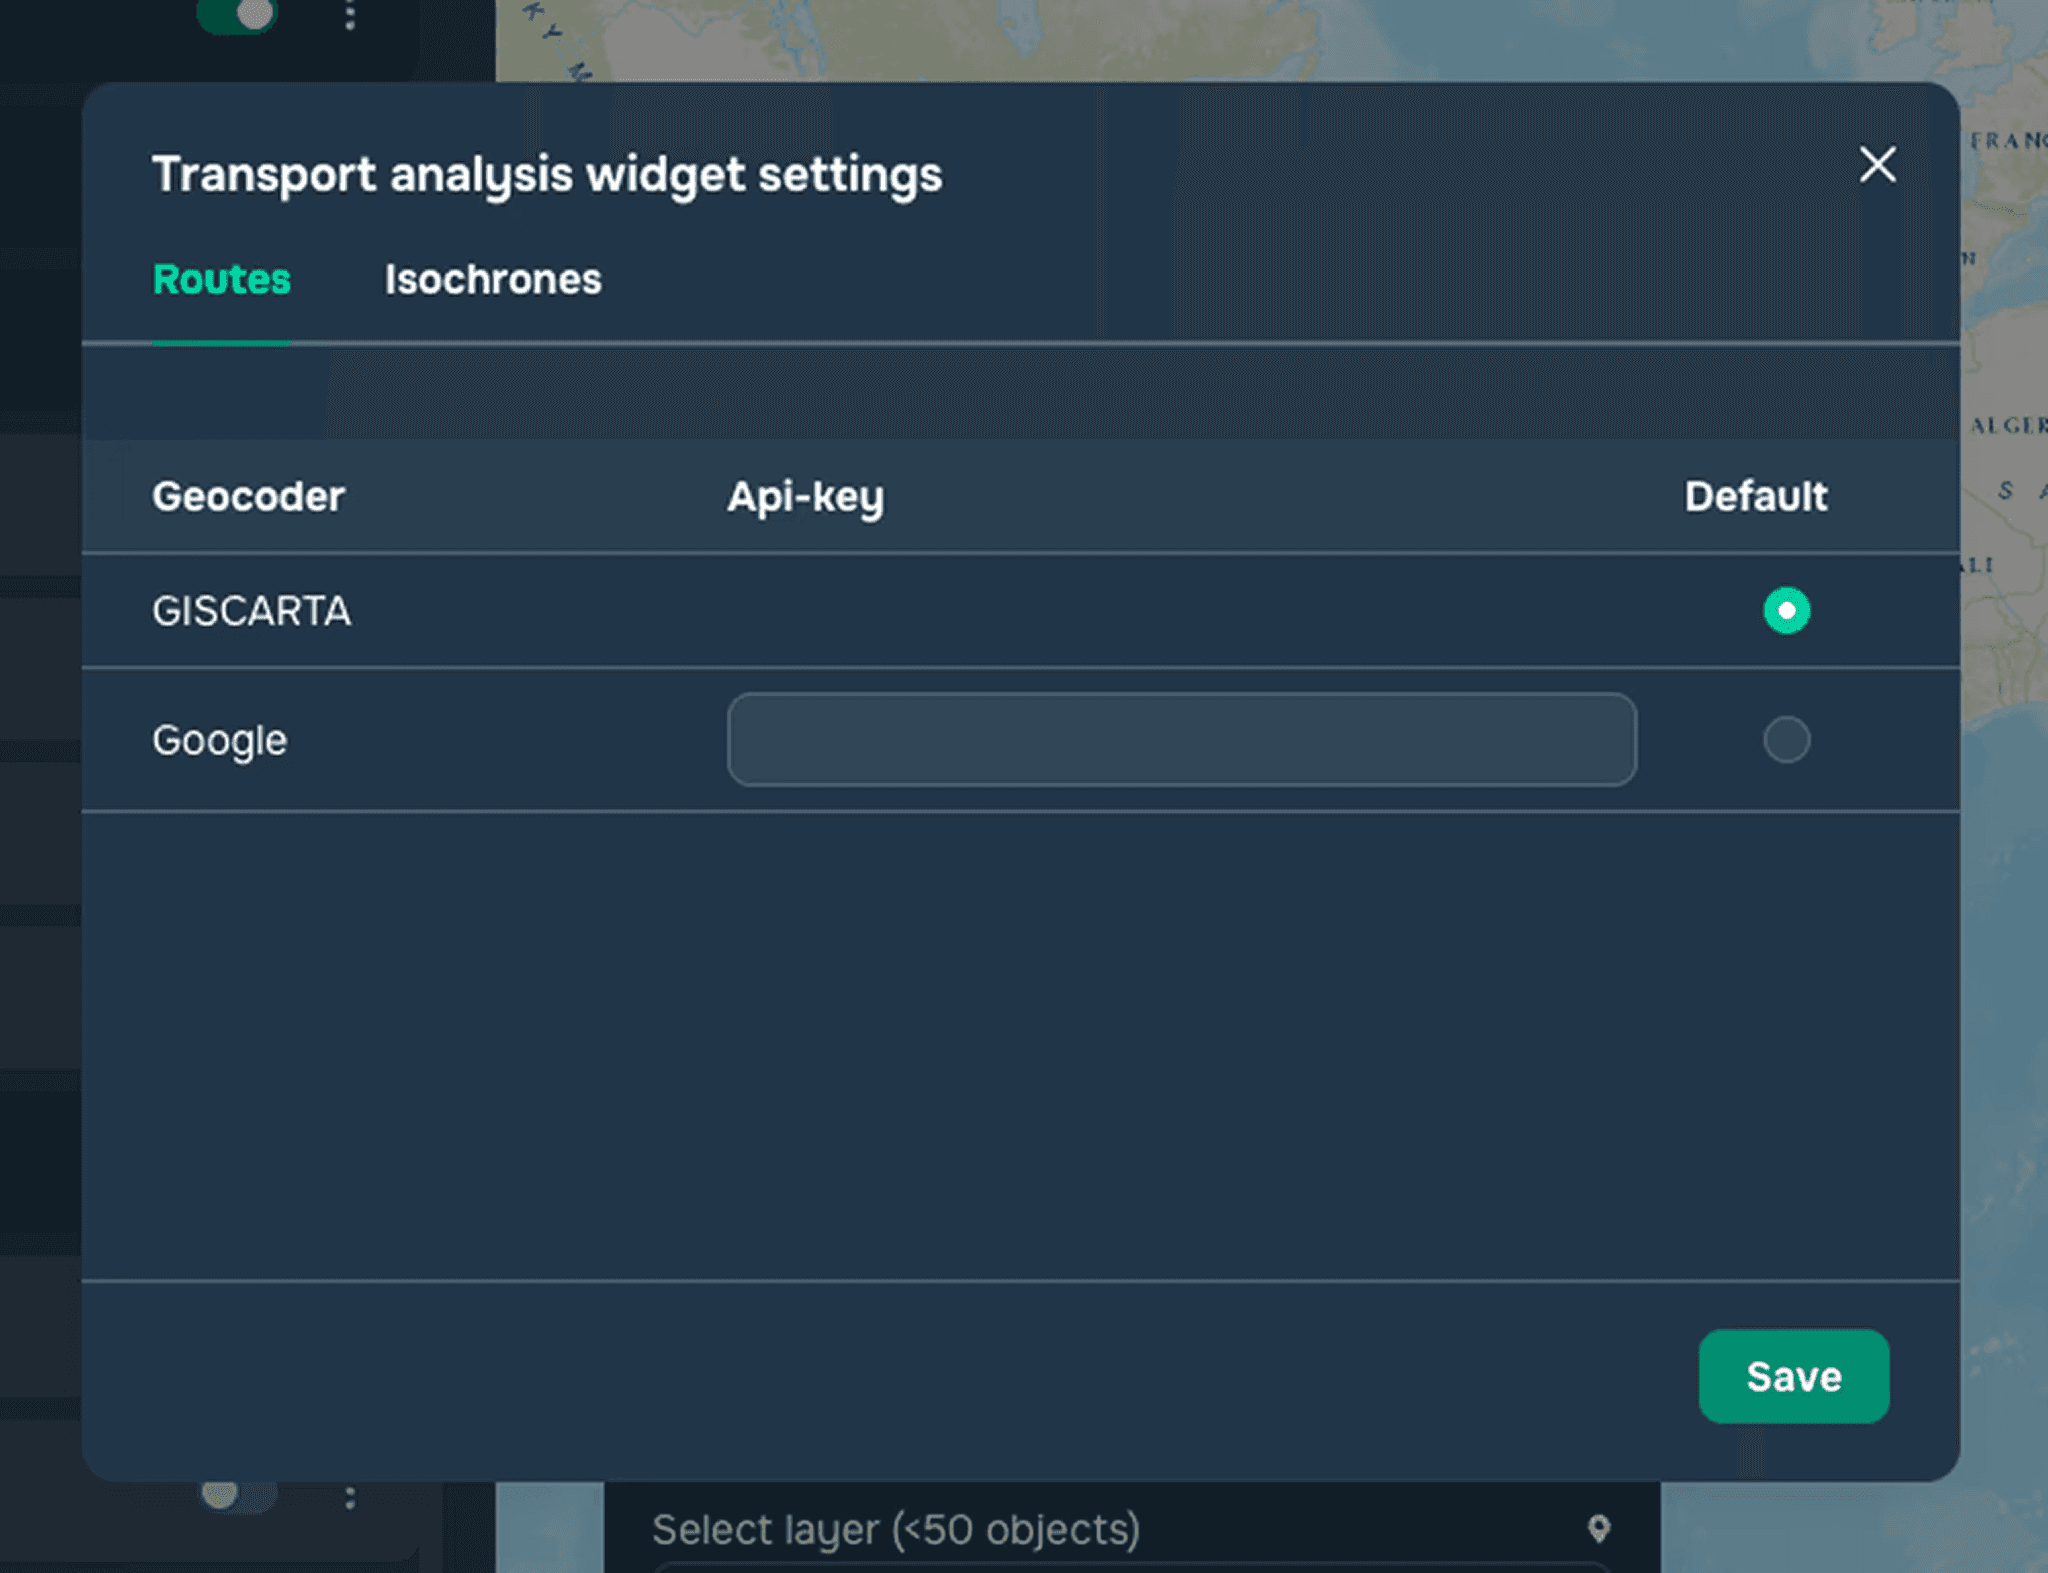Image resolution: width=2048 pixels, height=1573 pixels.
Task: Click into the Google Api-key field
Action: pyautogui.click(x=1181, y=740)
